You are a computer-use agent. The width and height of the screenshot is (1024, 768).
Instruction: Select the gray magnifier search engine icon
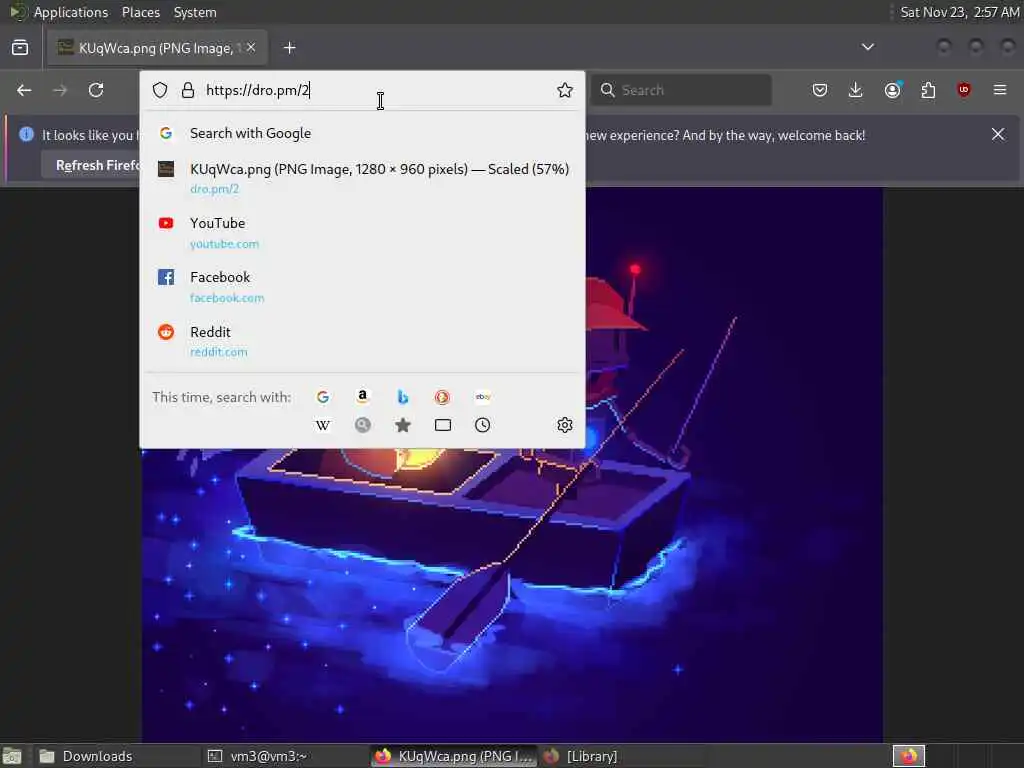tap(362, 425)
